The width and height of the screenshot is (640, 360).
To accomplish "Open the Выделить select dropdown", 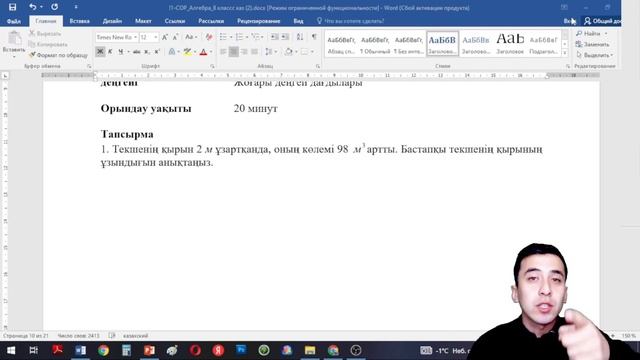I will pyautogui.click(x=595, y=55).
